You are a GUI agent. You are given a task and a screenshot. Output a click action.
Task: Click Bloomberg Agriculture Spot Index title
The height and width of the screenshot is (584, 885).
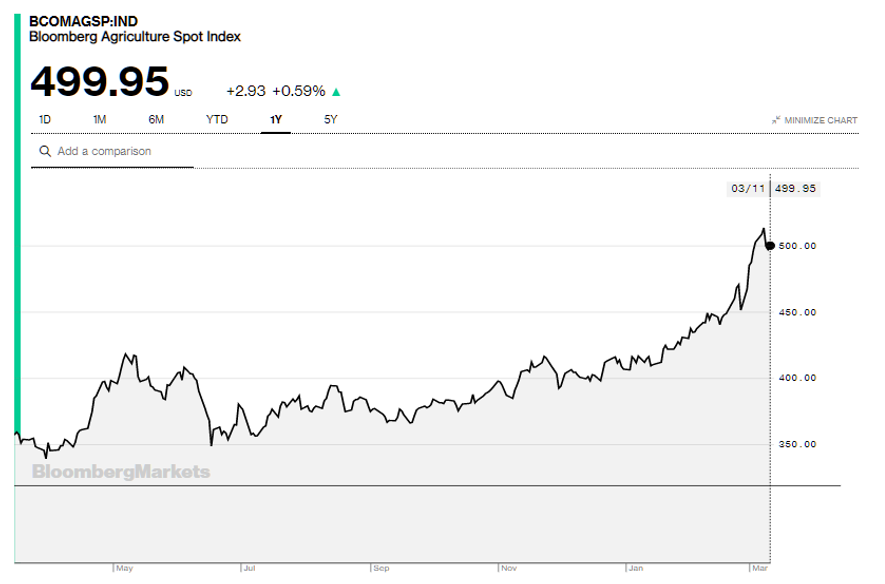135,37
